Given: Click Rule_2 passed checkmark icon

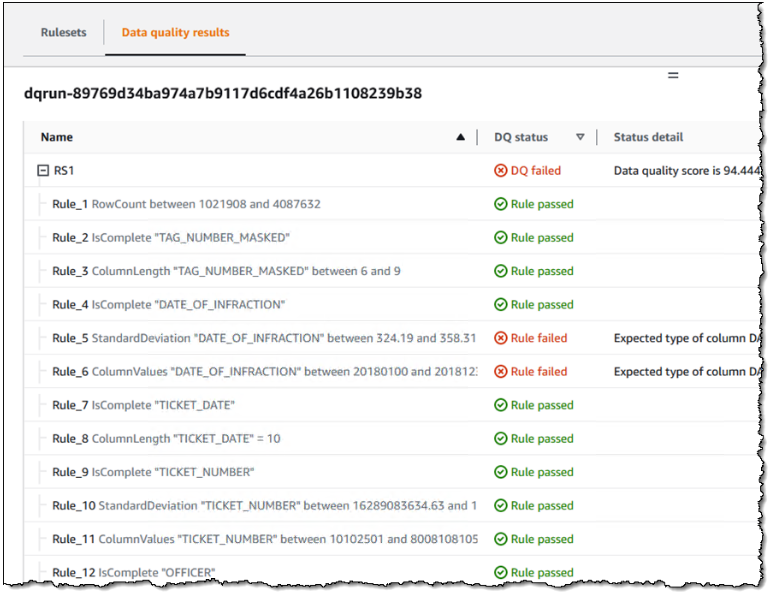Looking at the screenshot, I should click(x=501, y=238).
